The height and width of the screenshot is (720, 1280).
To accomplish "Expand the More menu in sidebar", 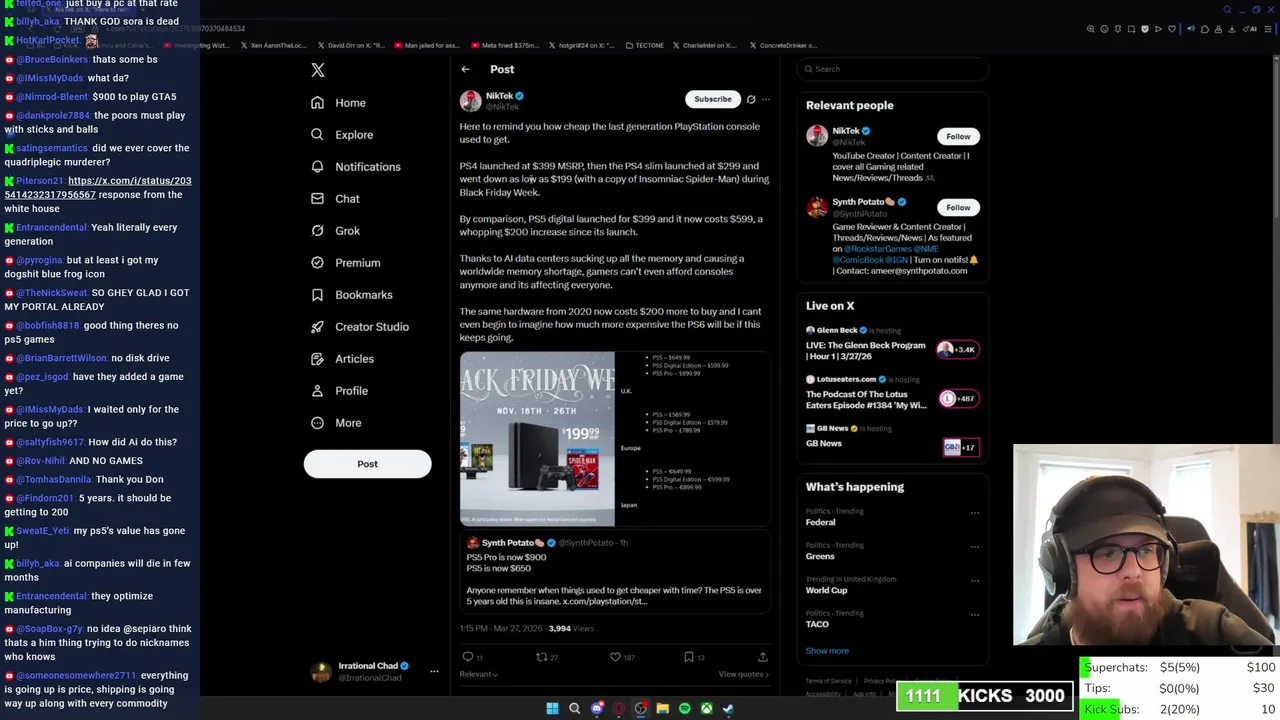I will point(336,423).
